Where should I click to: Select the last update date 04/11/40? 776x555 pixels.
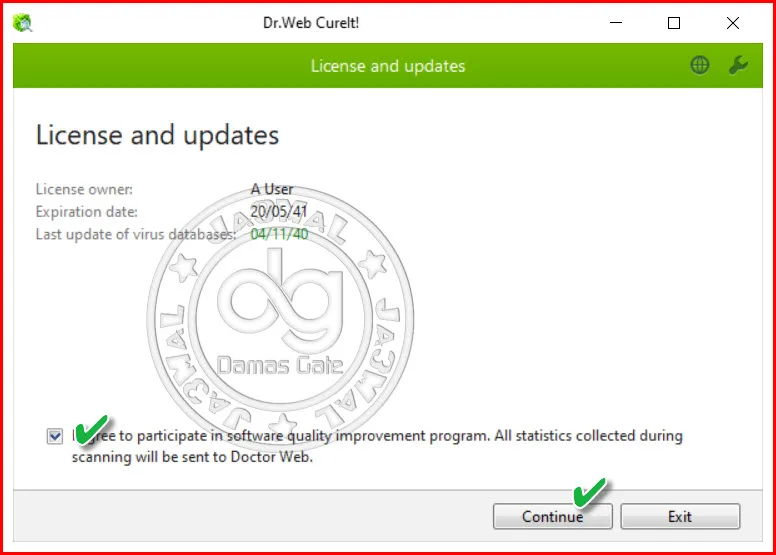(279, 234)
